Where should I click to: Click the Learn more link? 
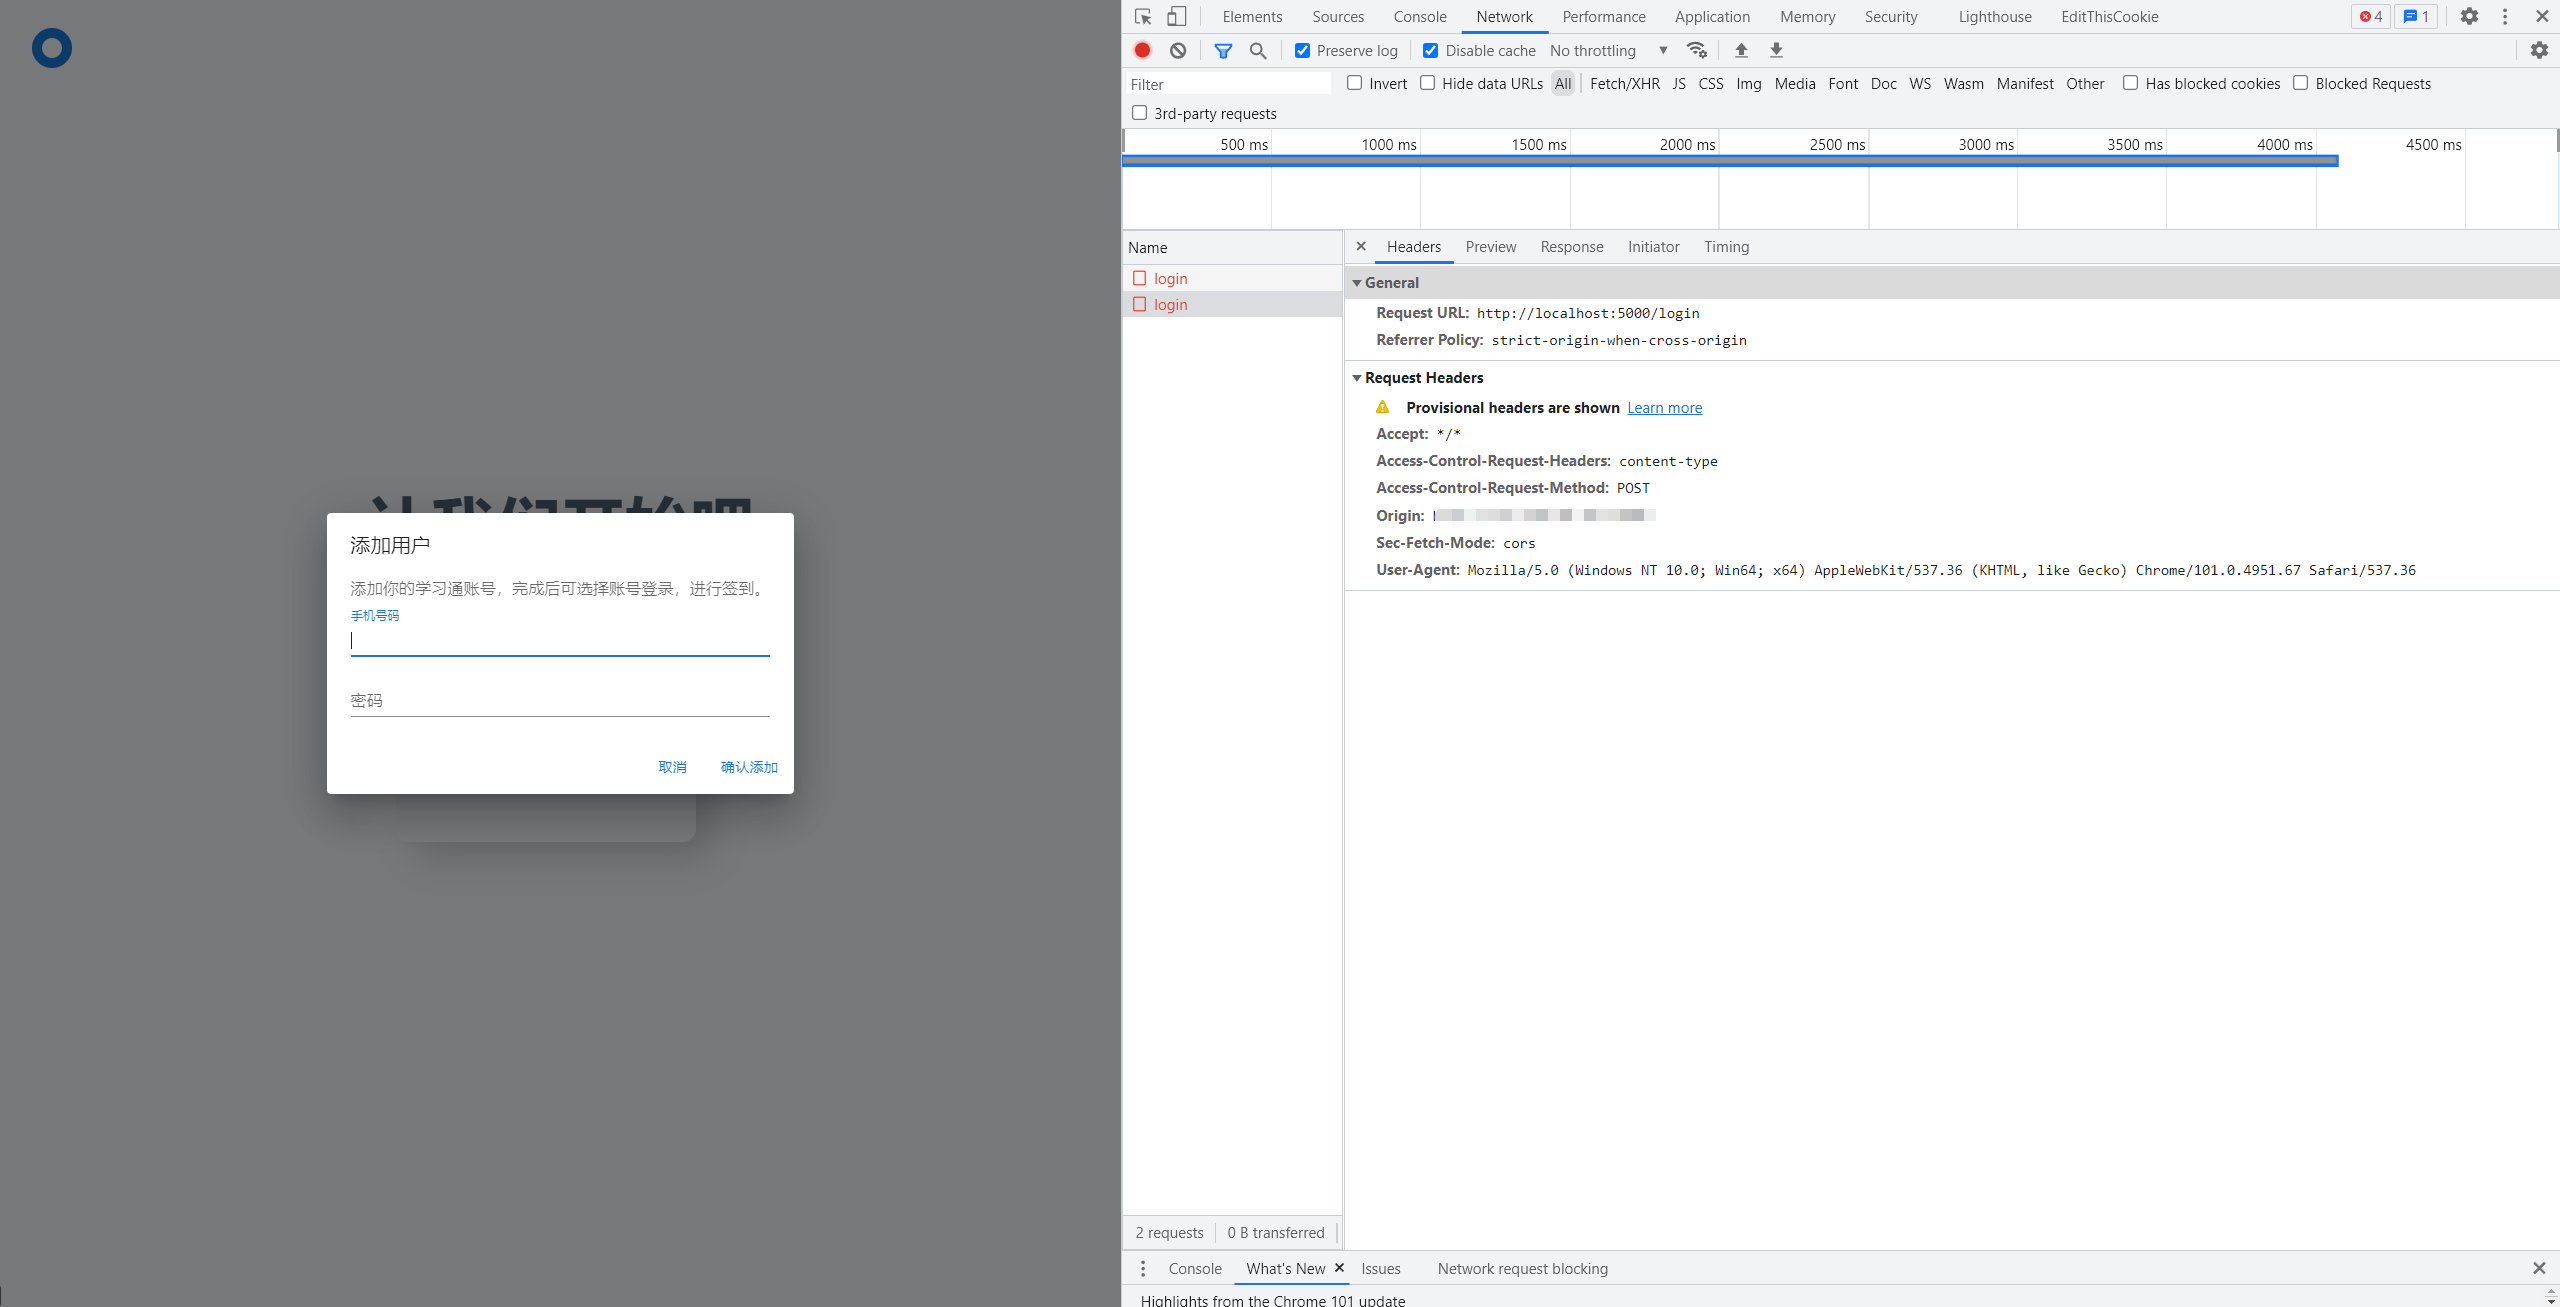click(x=1664, y=408)
